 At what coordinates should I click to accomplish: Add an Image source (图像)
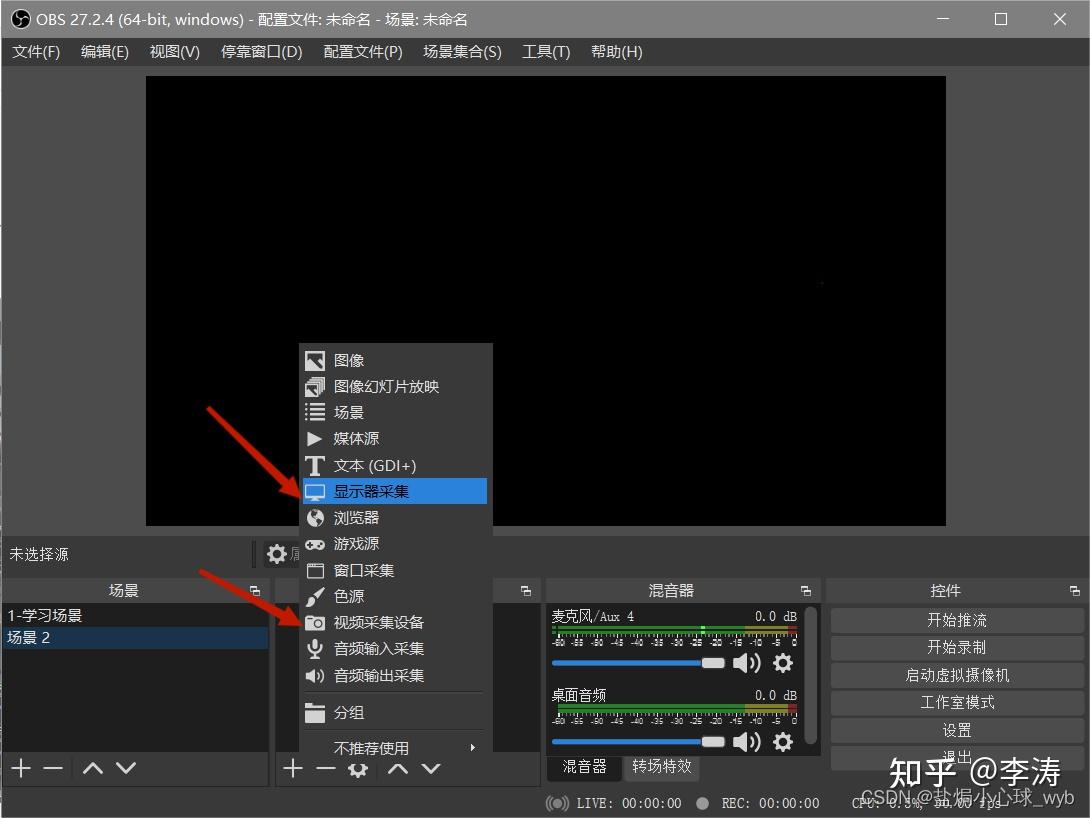pos(395,360)
